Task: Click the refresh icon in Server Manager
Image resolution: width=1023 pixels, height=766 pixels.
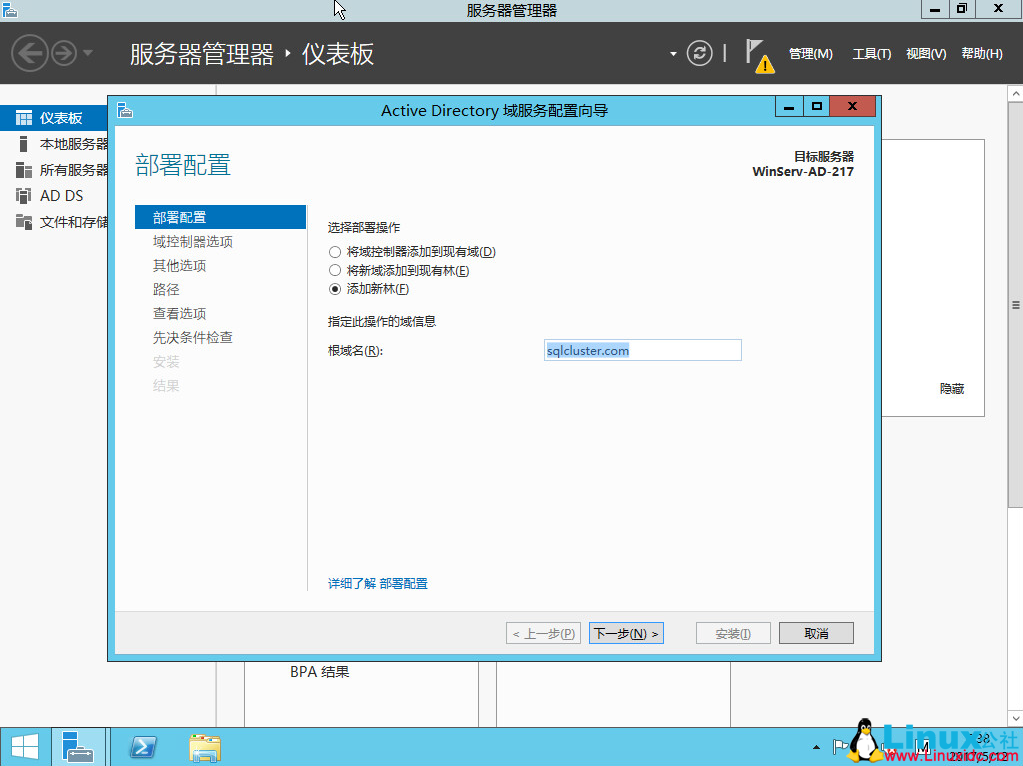Action: point(700,53)
